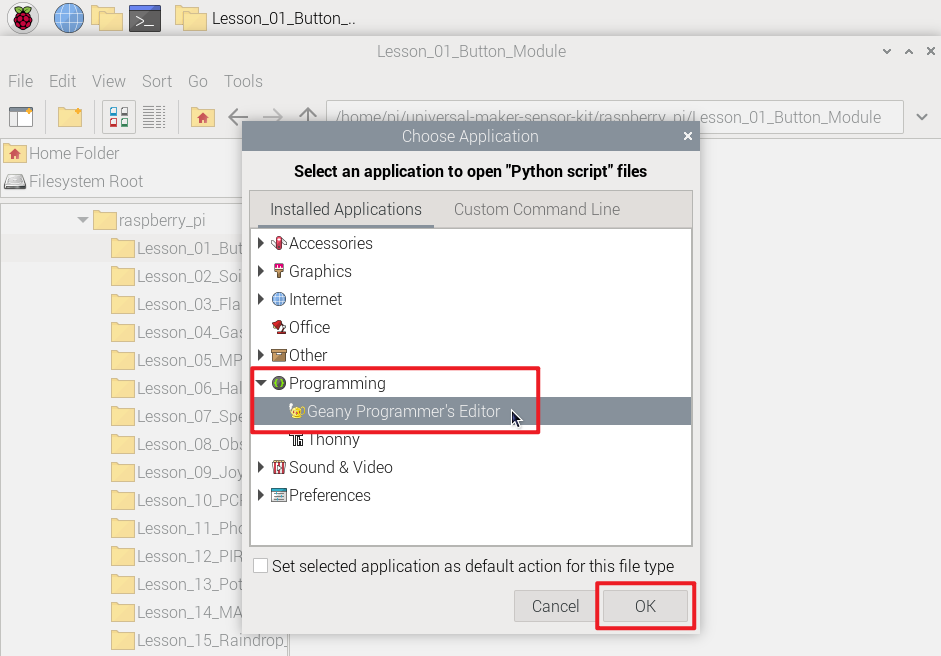The height and width of the screenshot is (656, 941).
Task: Select the Lesson_07_Spe folder in tree
Action: point(176,416)
